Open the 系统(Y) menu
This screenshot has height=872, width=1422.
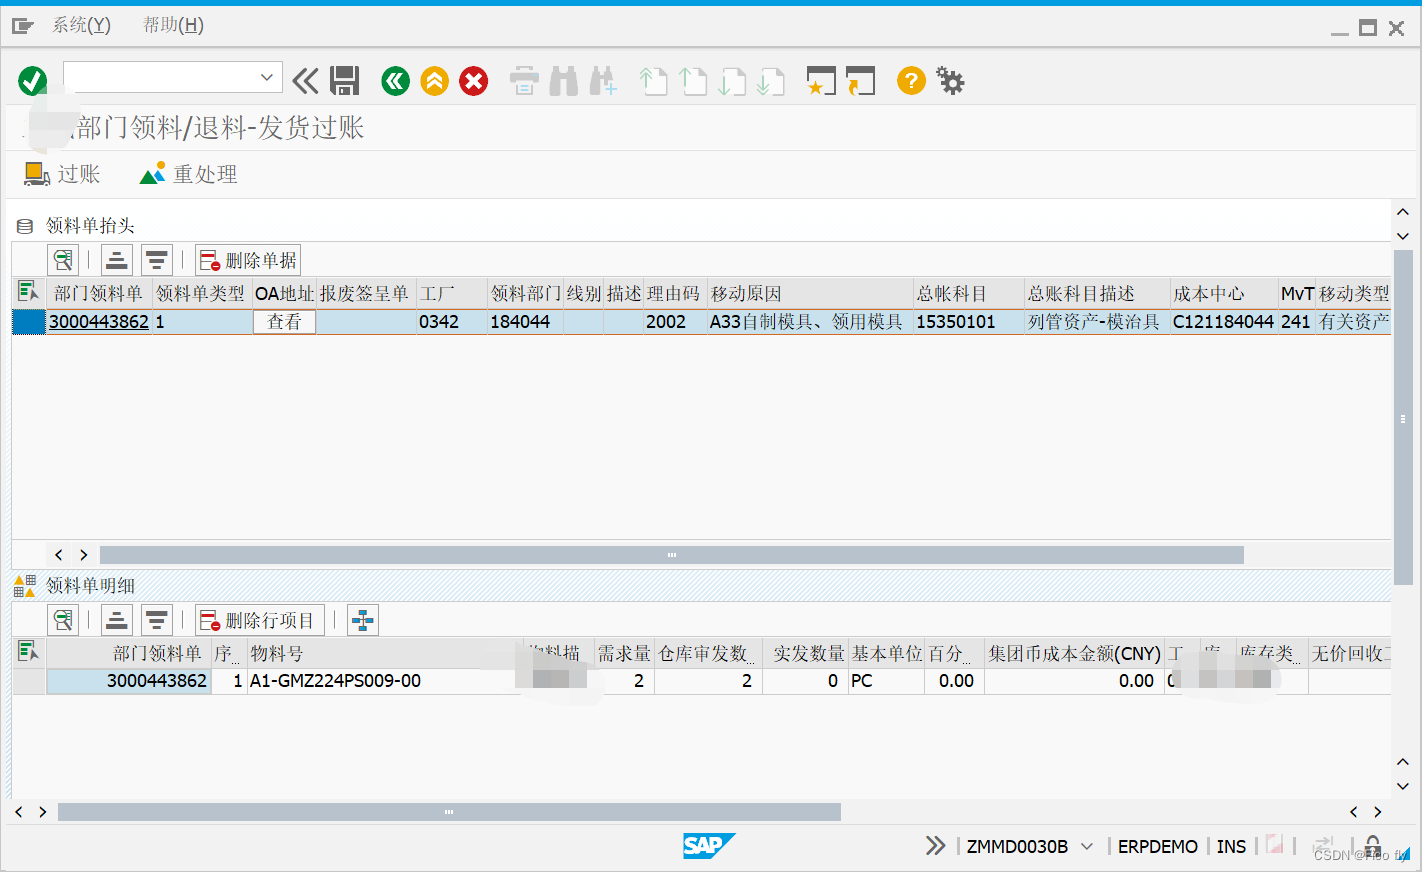[x=82, y=25]
